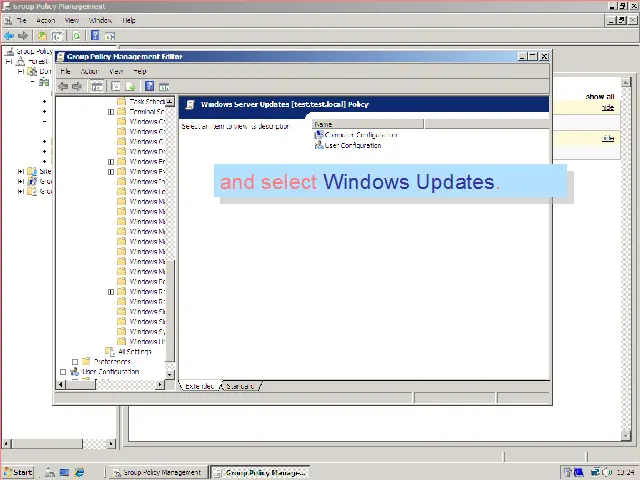Click Editor tree horizontal scrollbar right arrow
640x480 pixels.
[160, 384]
